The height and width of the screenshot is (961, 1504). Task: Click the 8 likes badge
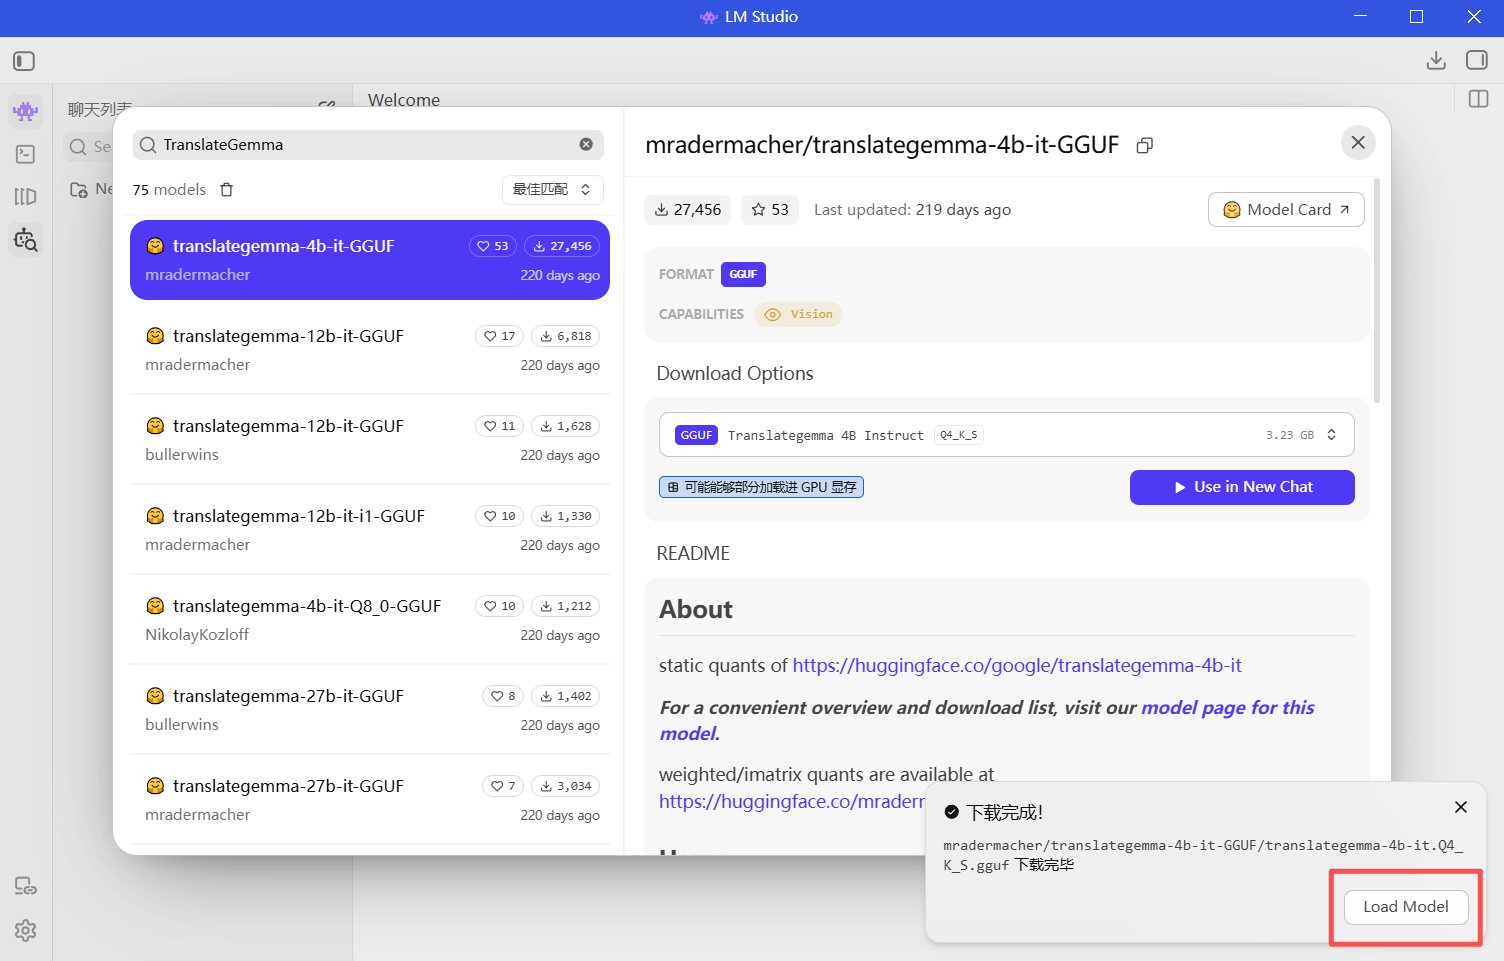coord(503,696)
